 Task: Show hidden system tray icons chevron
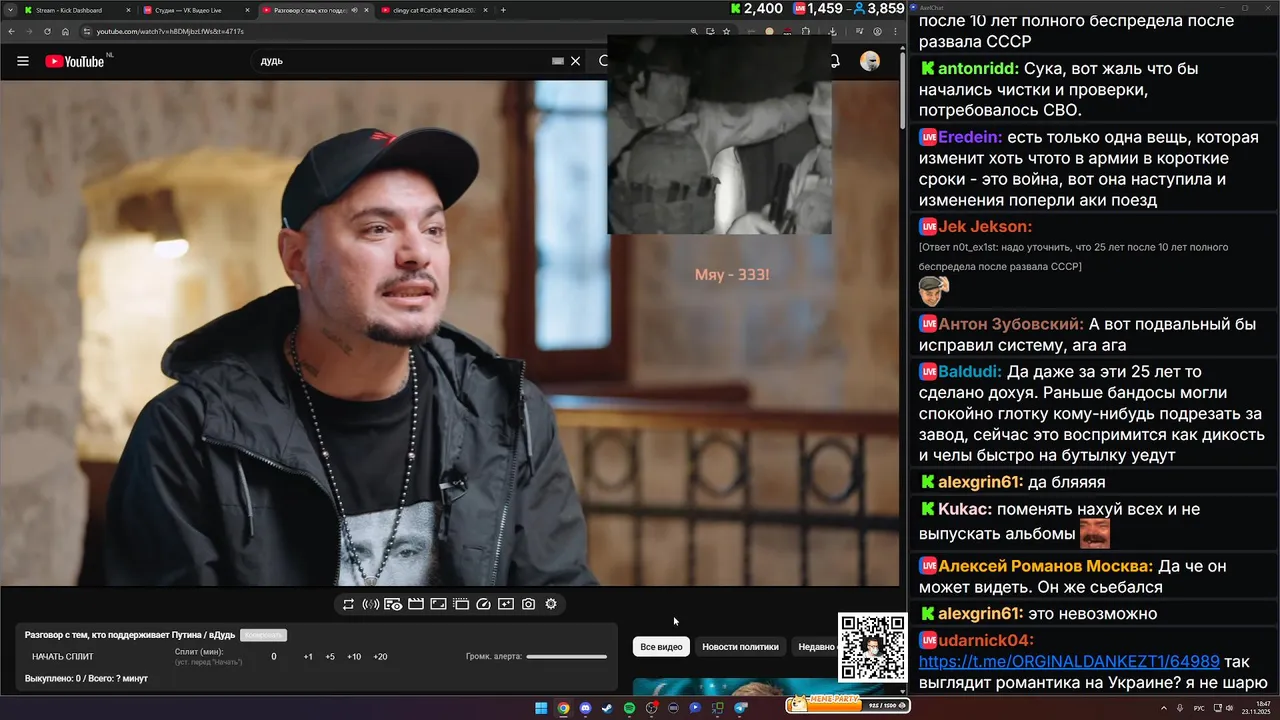pyautogui.click(x=1164, y=709)
